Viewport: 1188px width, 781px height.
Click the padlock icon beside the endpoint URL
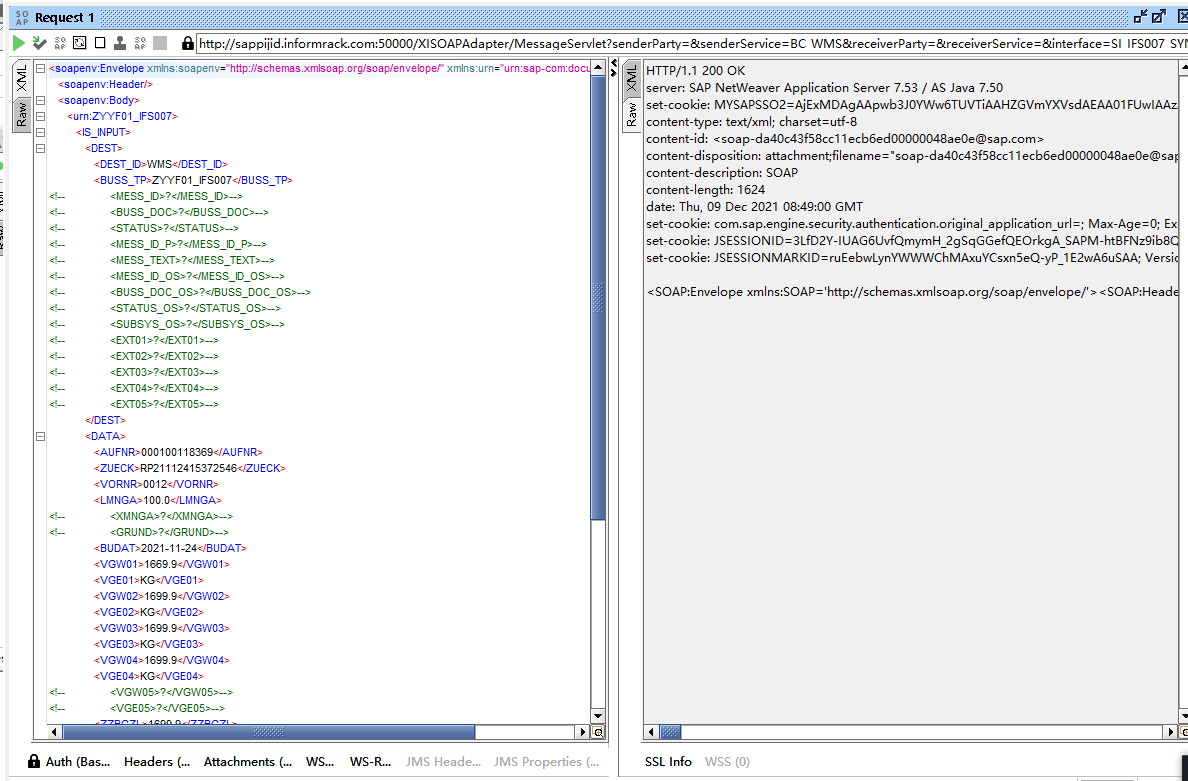187,43
